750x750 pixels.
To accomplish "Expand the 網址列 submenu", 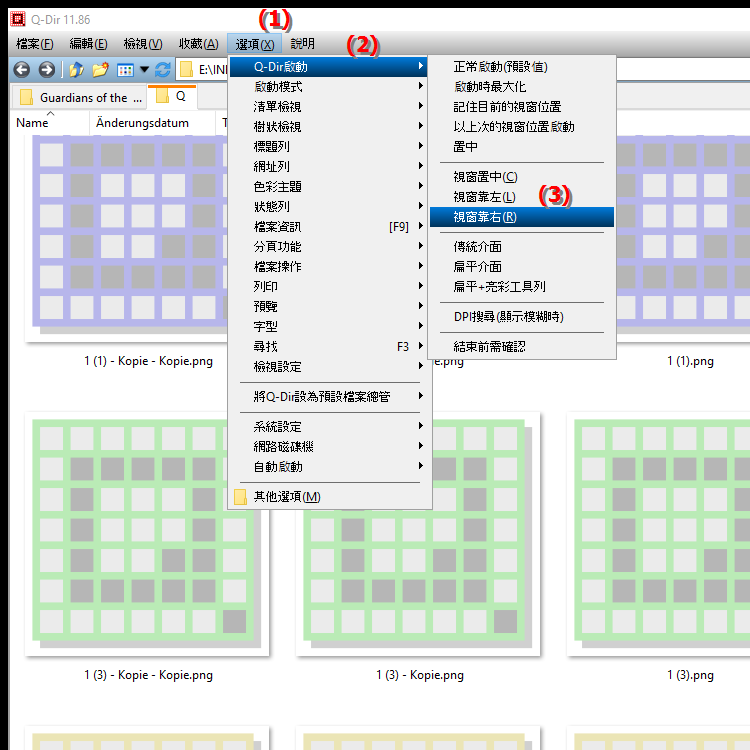I will pos(329,166).
